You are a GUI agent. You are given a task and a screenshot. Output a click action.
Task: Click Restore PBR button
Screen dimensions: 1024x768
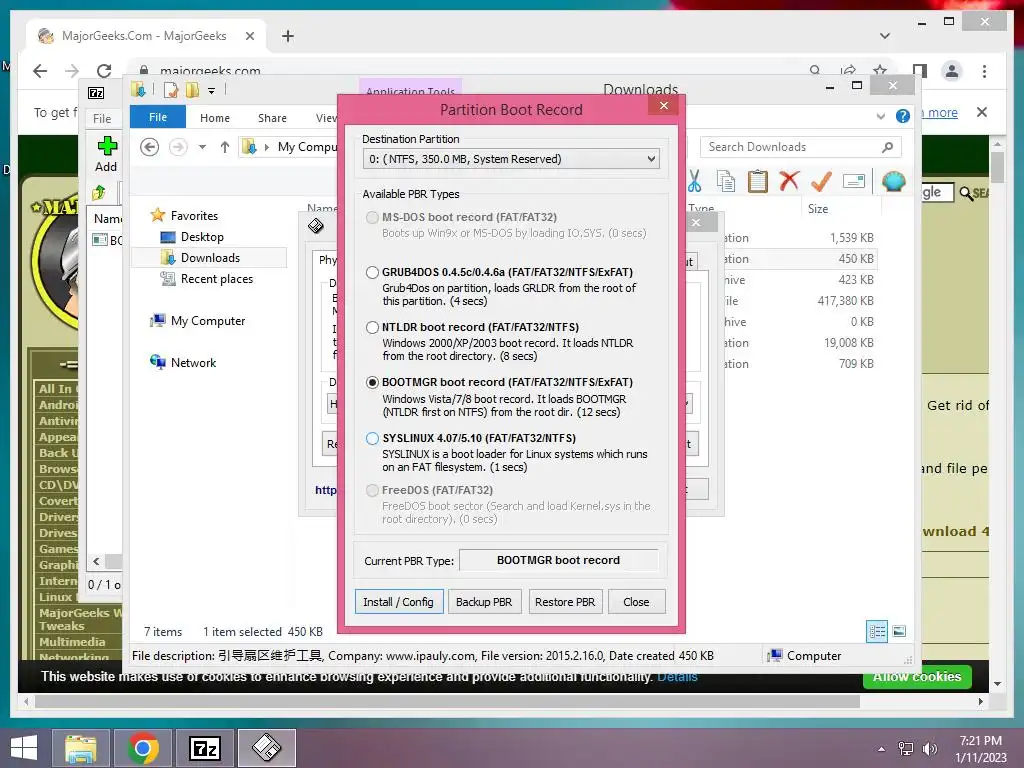tap(565, 601)
